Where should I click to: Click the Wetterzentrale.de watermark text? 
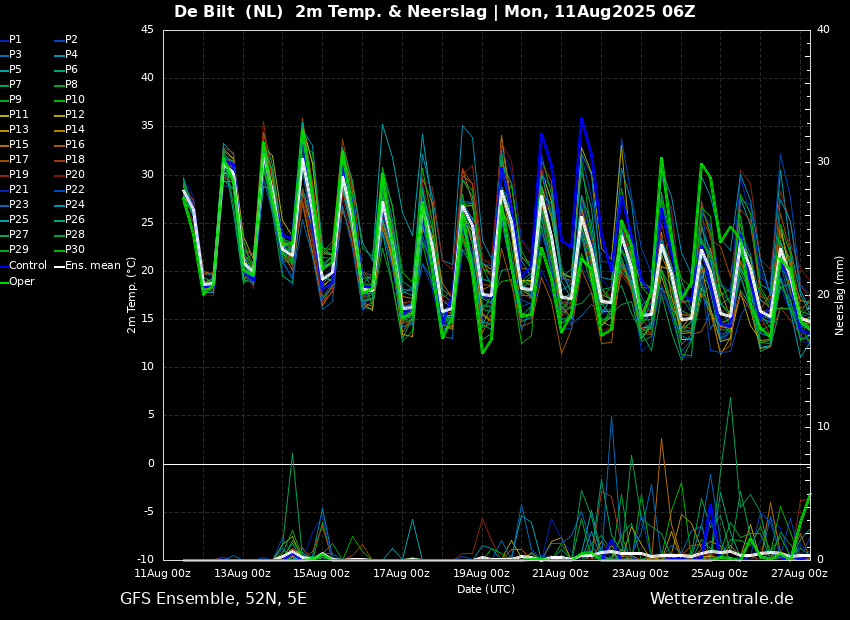click(x=722, y=599)
